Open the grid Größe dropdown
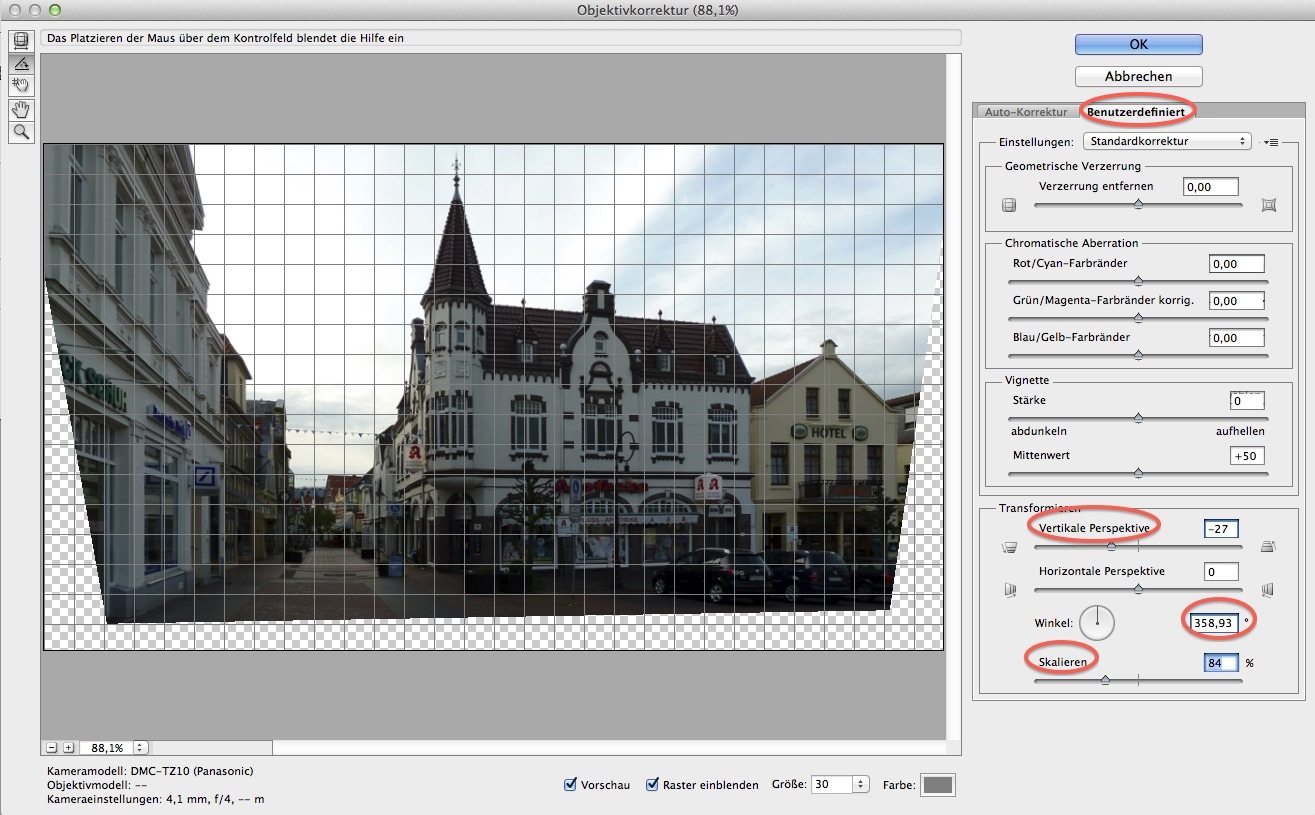Screen dimensions: 1315x815 tap(861, 785)
